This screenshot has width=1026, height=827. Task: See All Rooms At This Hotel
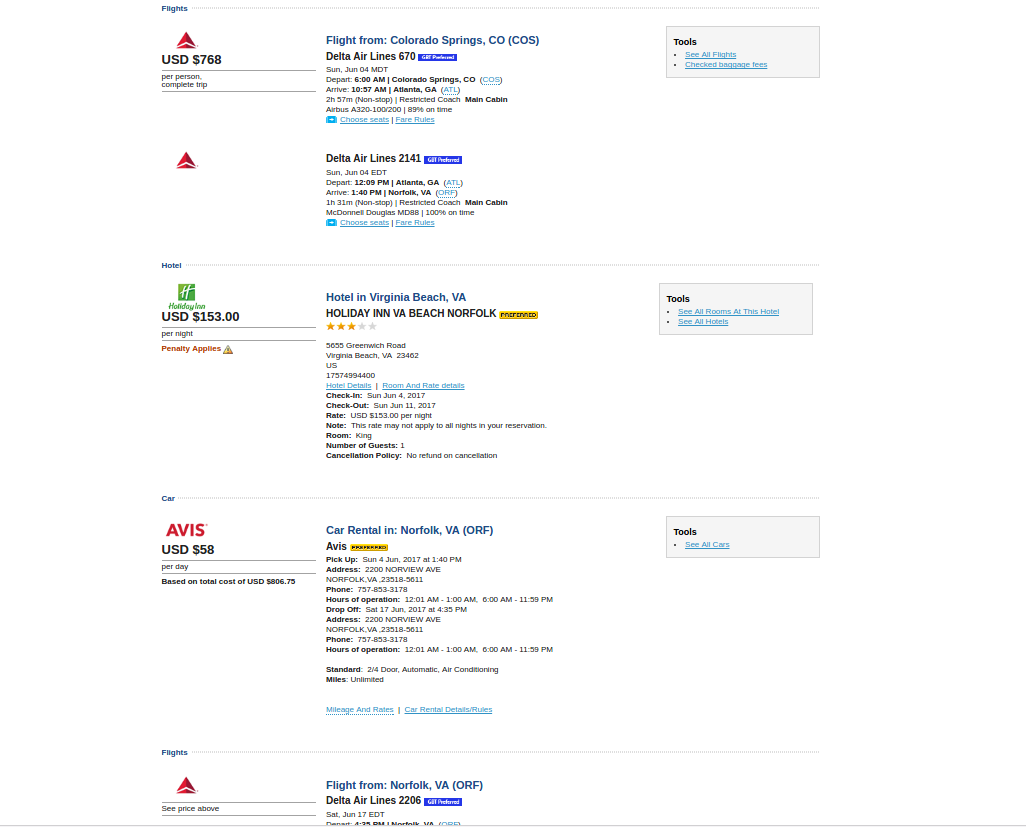click(x=728, y=312)
